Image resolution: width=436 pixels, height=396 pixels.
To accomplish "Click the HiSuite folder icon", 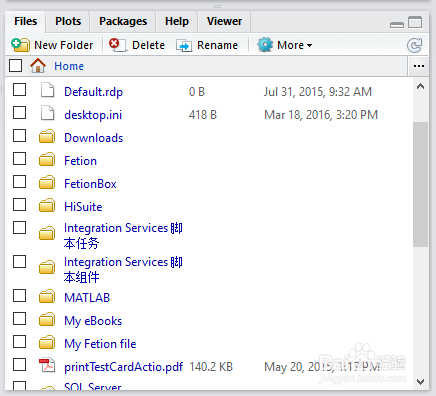I will coord(47,206).
